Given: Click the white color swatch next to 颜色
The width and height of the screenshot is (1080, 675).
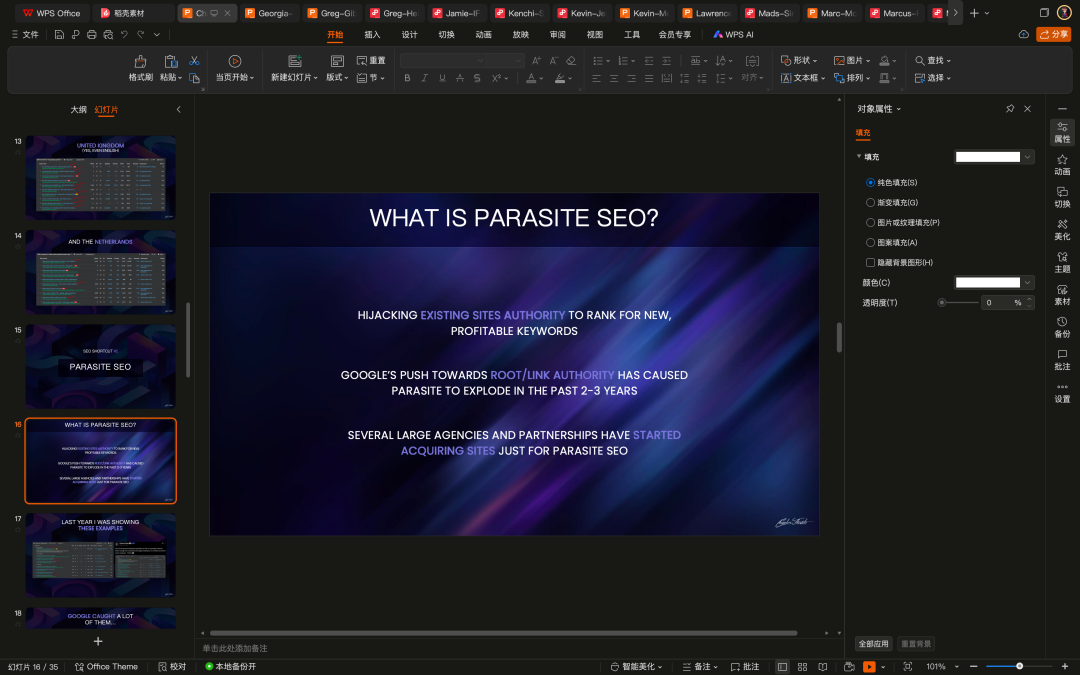Looking at the screenshot, I should click(x=988, y=282).
